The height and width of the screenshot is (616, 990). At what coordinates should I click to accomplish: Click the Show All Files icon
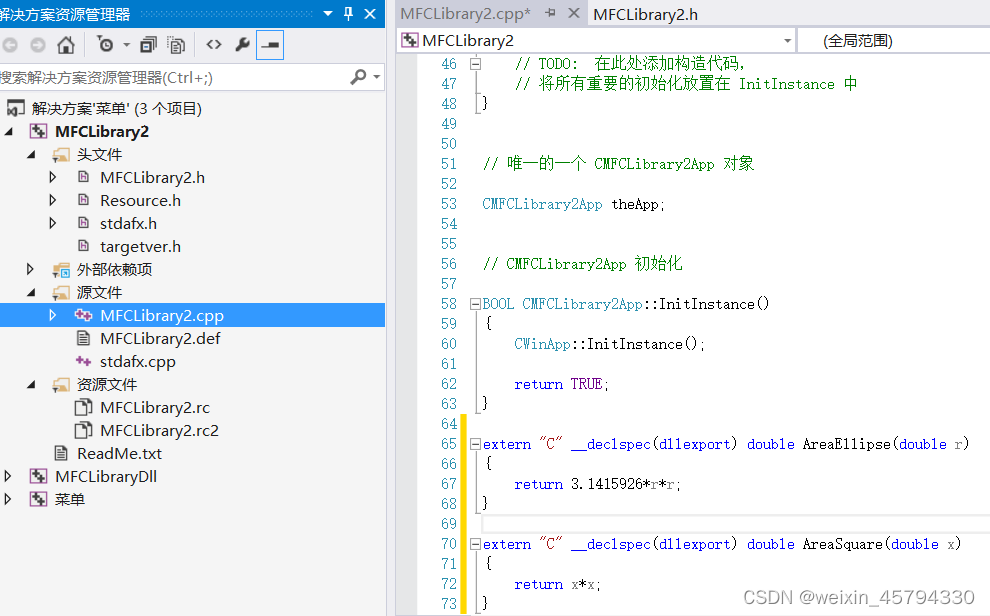coord(177,45)
